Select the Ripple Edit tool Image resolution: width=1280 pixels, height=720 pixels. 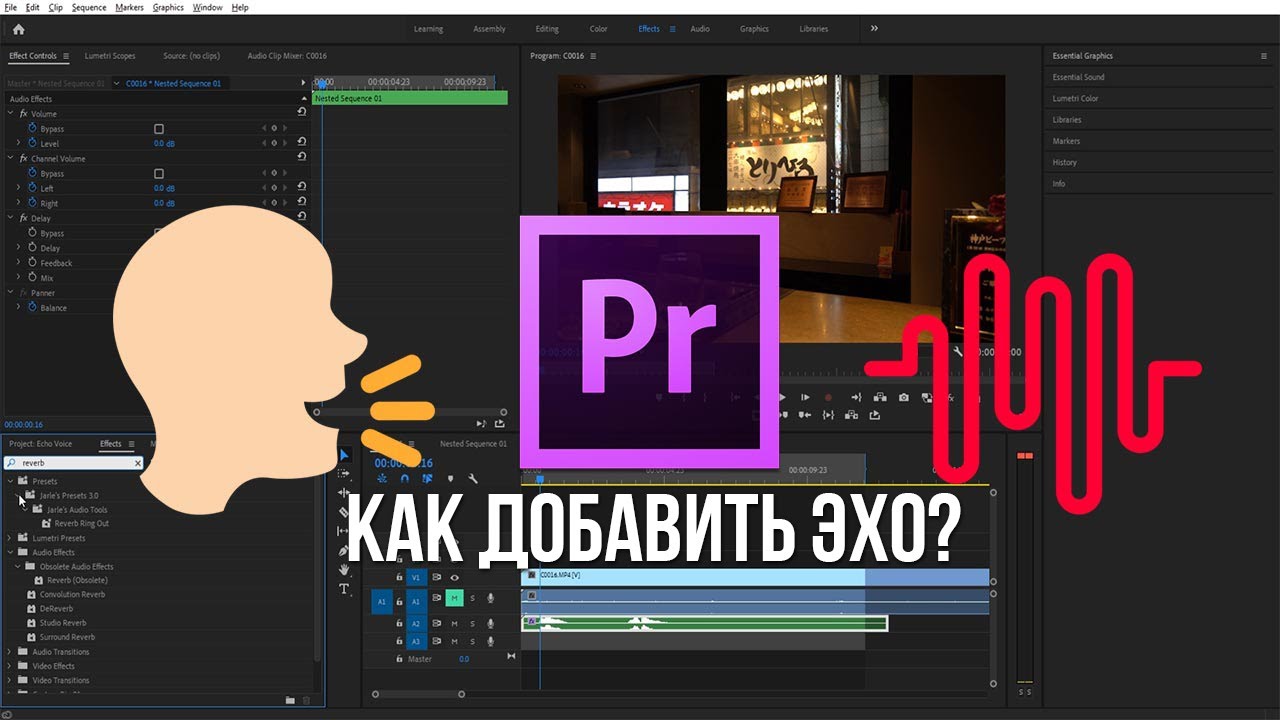click(344, 493)
